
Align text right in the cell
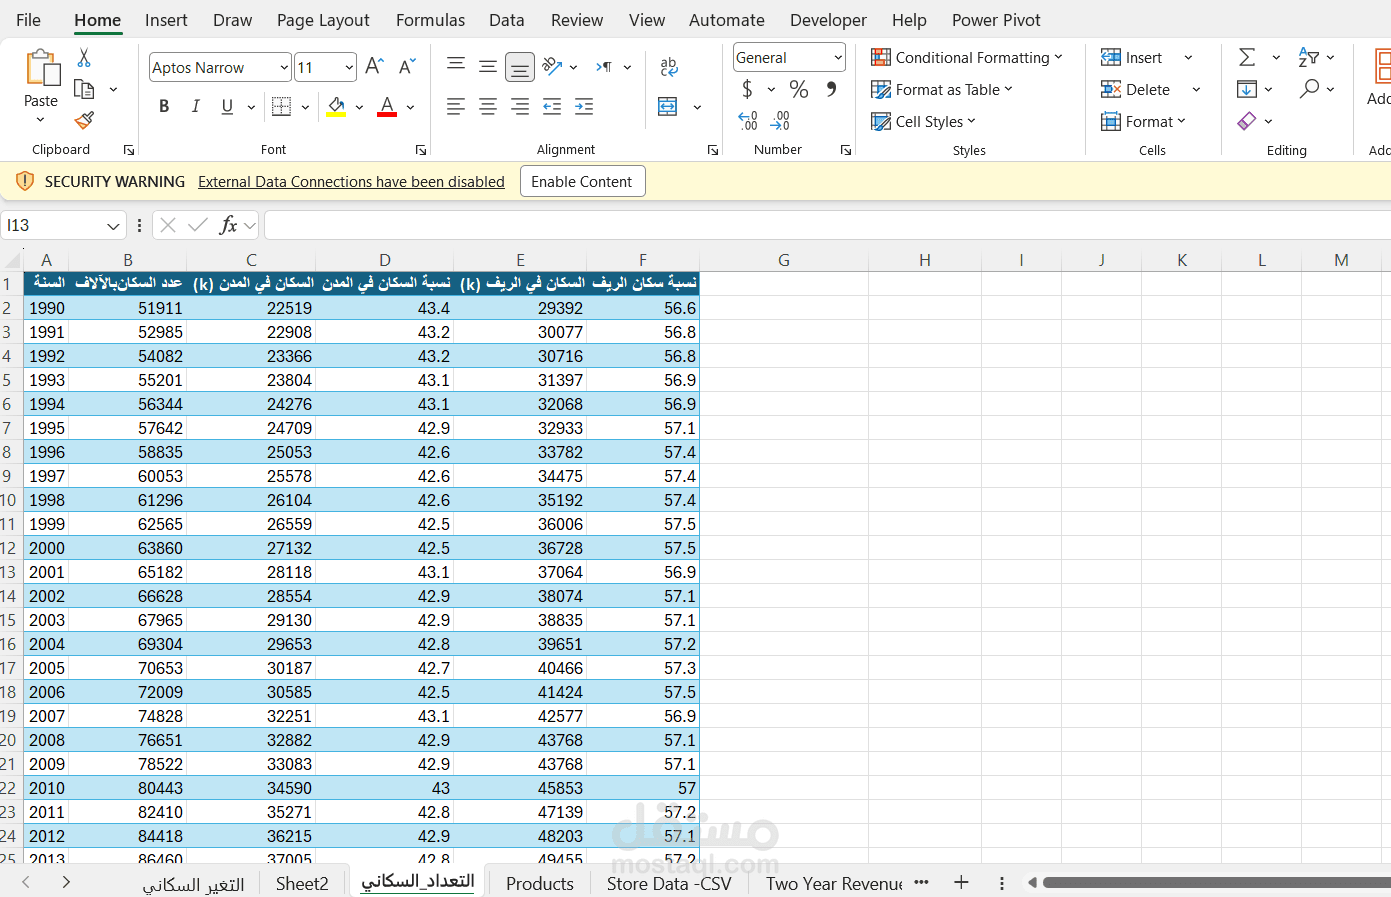520,106
